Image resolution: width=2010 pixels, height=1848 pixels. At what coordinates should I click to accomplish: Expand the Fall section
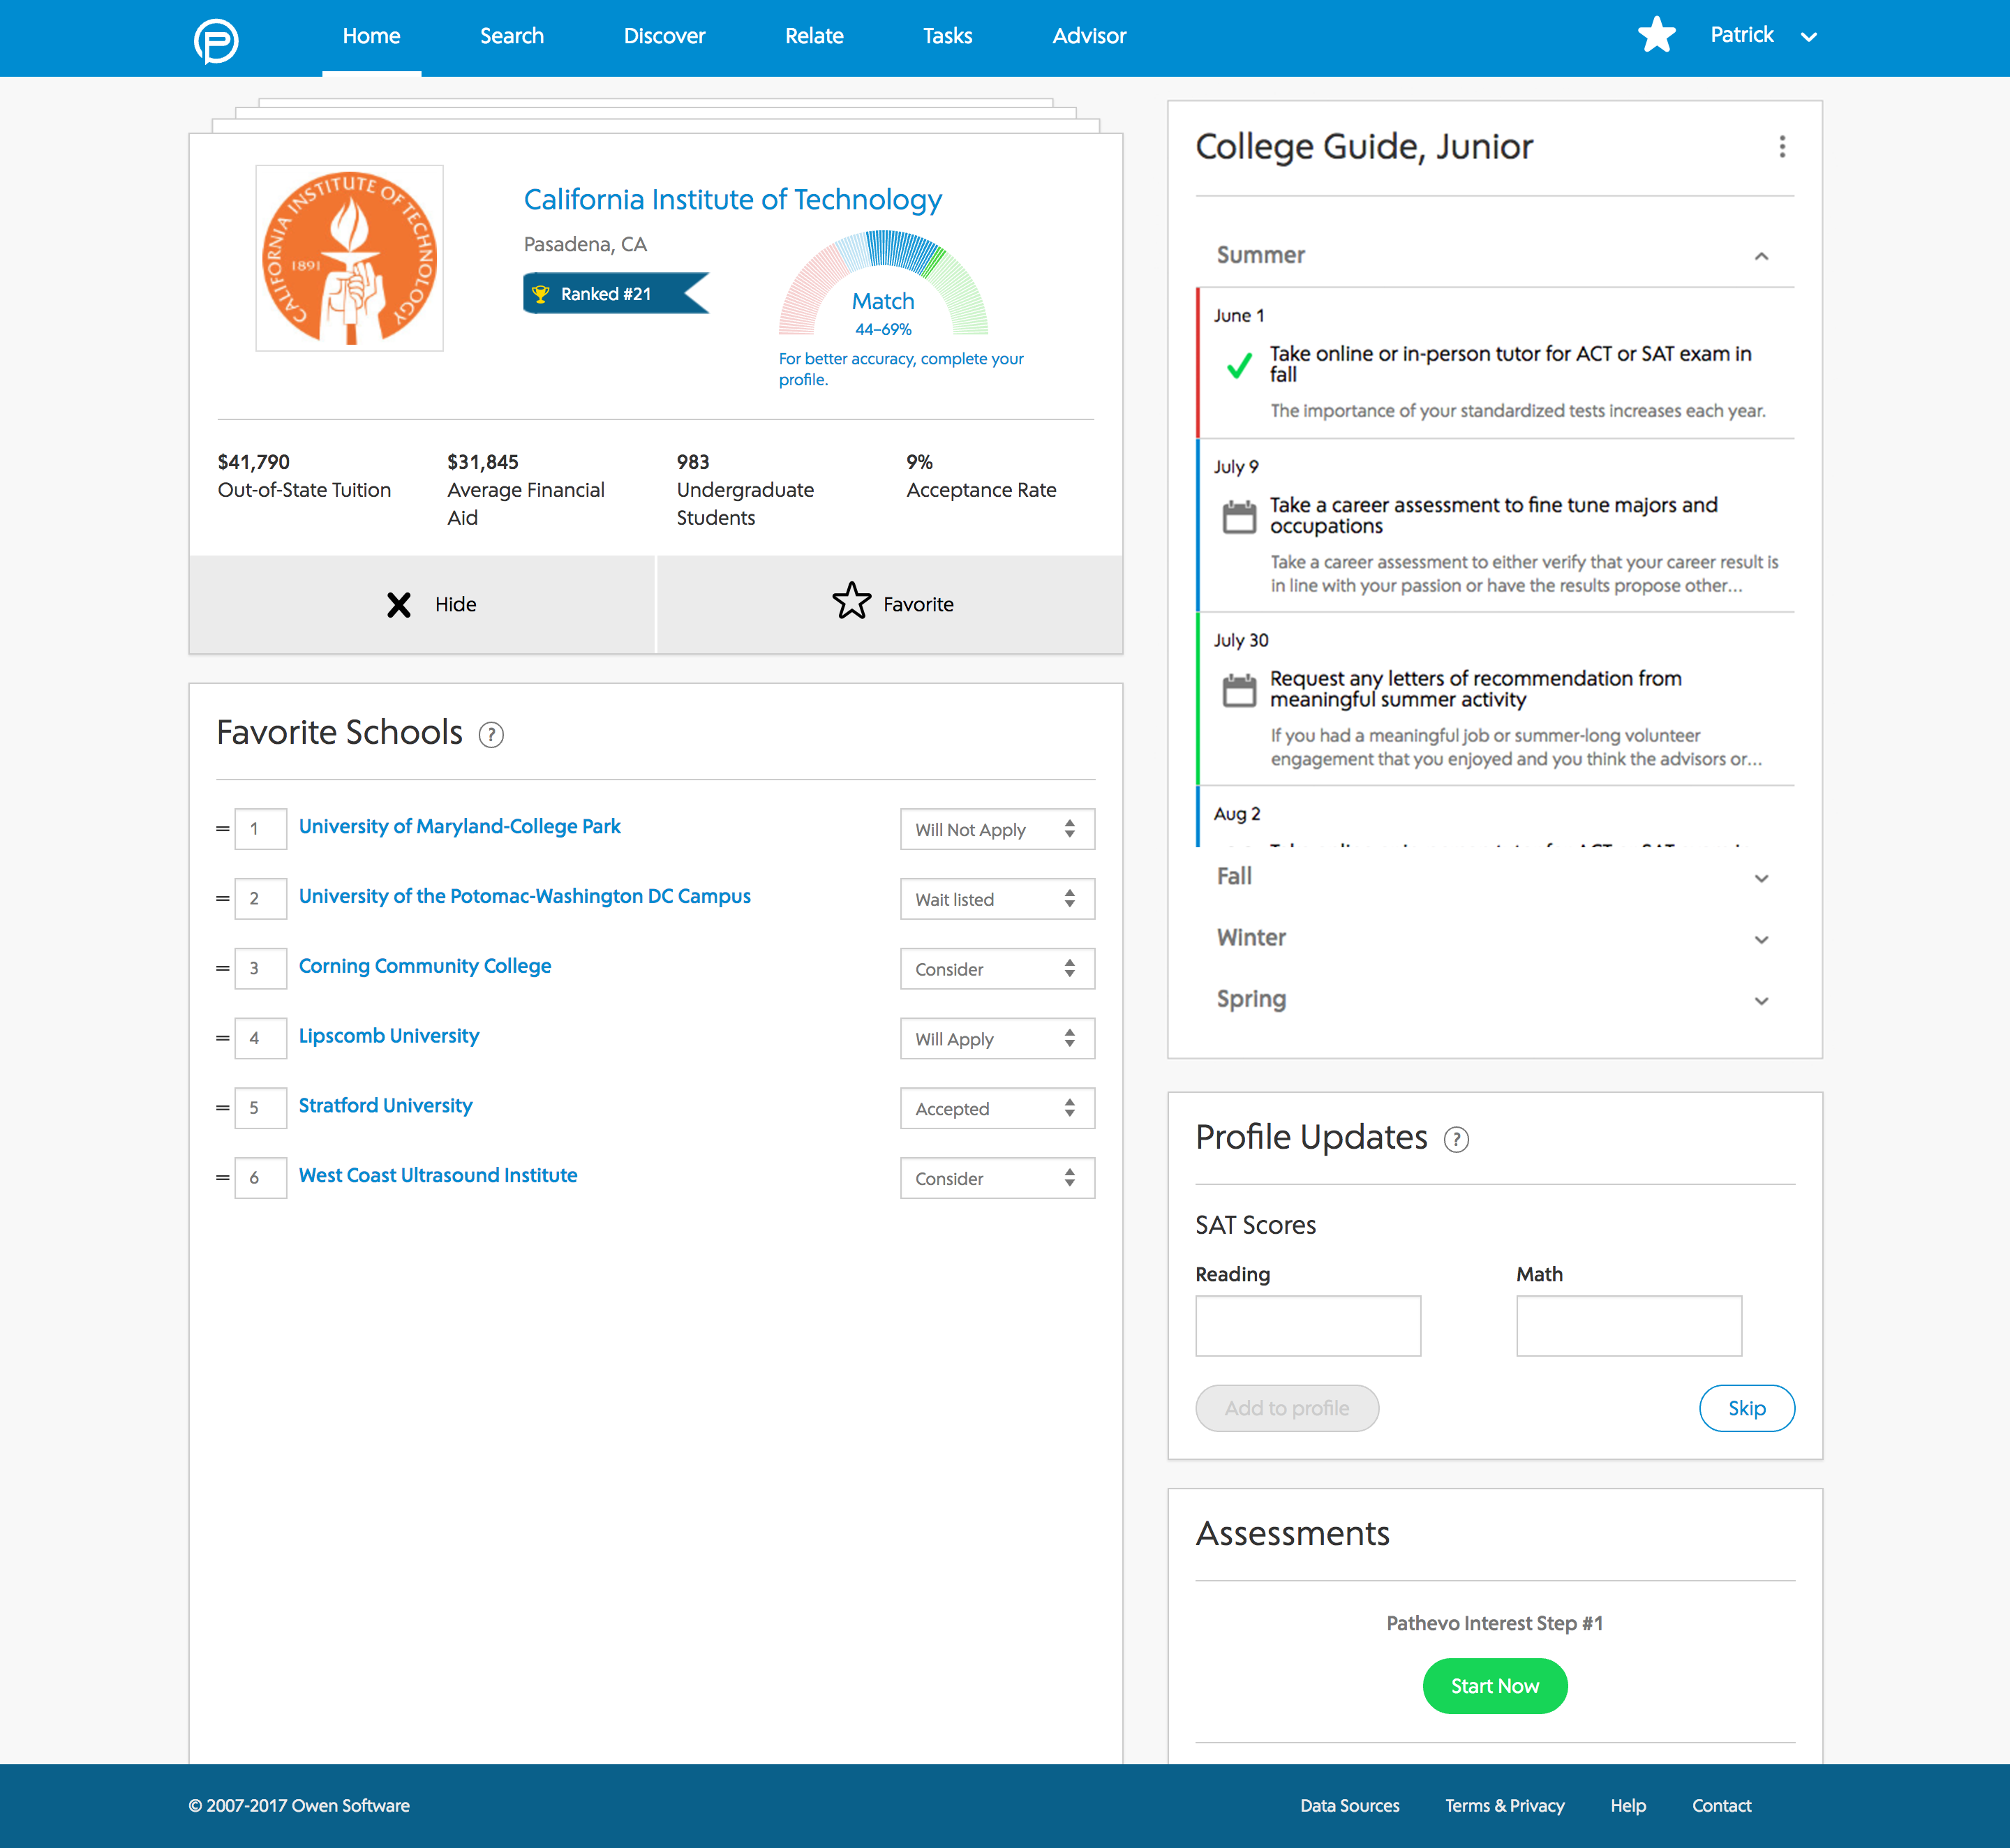[1761, 878]
